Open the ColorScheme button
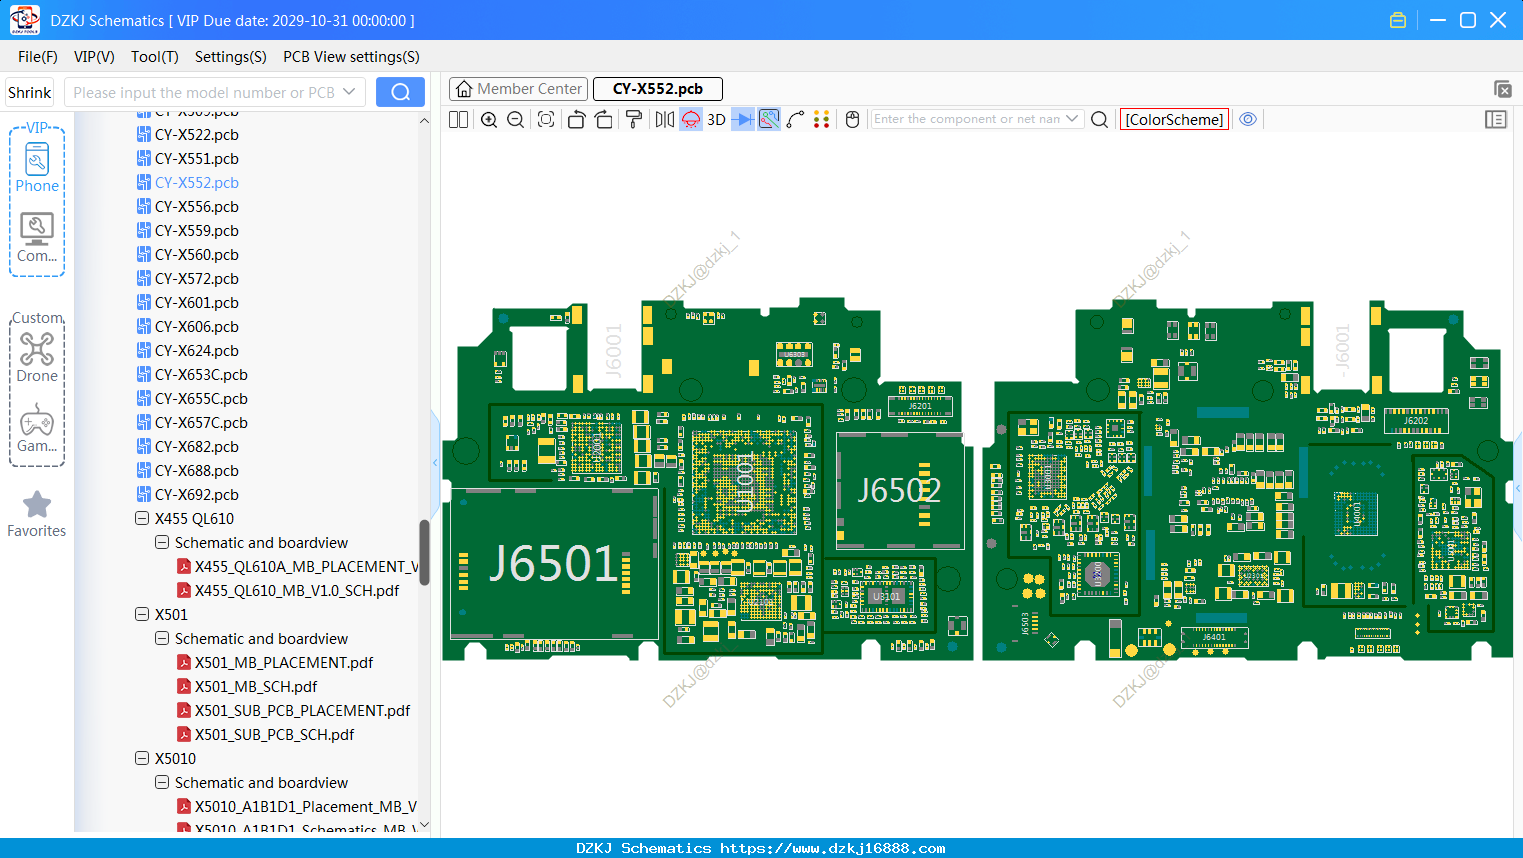The height and width of the screenshot is (858, 1523). click(1174, 119)
